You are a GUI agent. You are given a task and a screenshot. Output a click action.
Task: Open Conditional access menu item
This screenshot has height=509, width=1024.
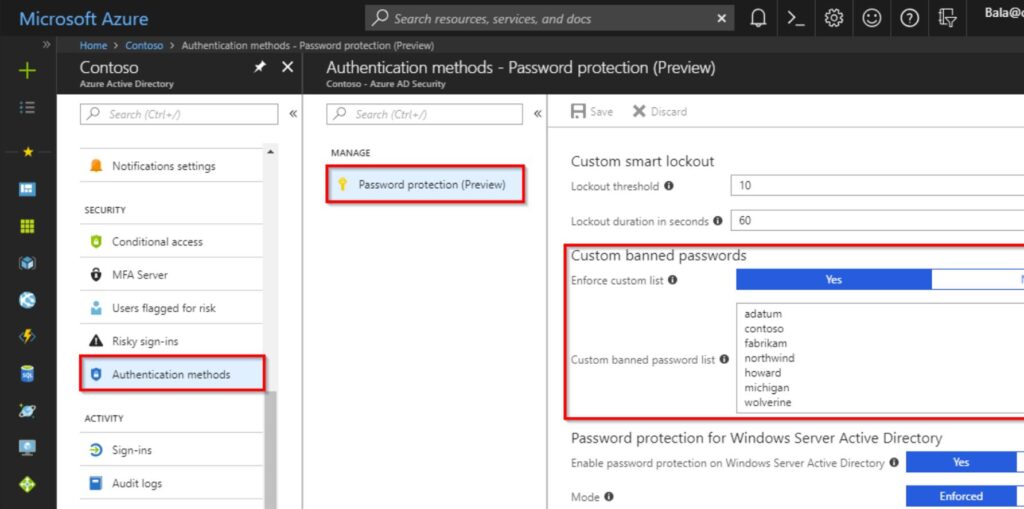point(171,242)
